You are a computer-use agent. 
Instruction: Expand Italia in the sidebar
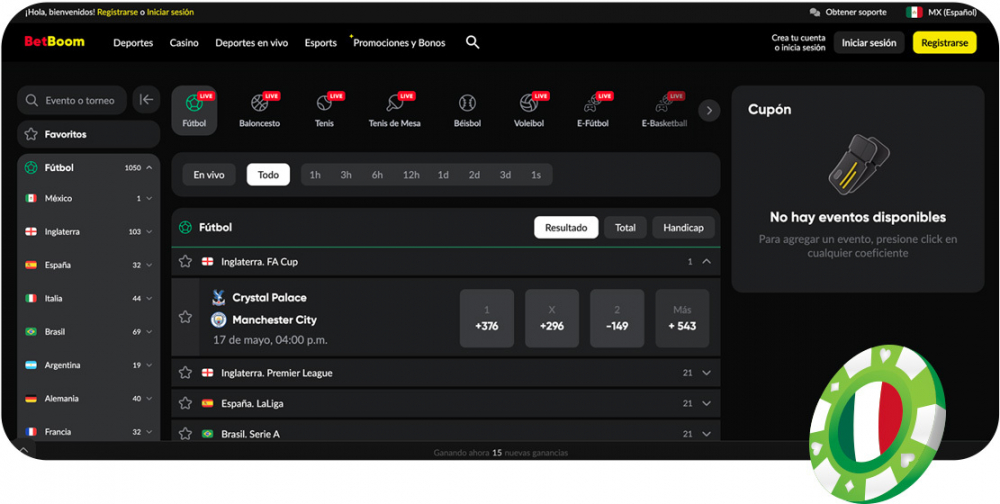[149, 299]
